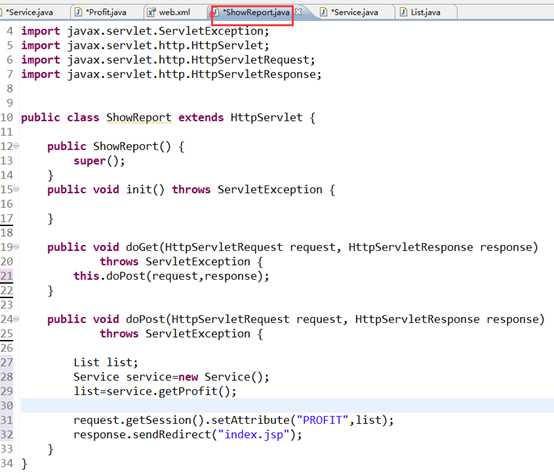Click the "index.jsp" string literal
Screen dimensions: 554x473
click(x=254, y=434)
